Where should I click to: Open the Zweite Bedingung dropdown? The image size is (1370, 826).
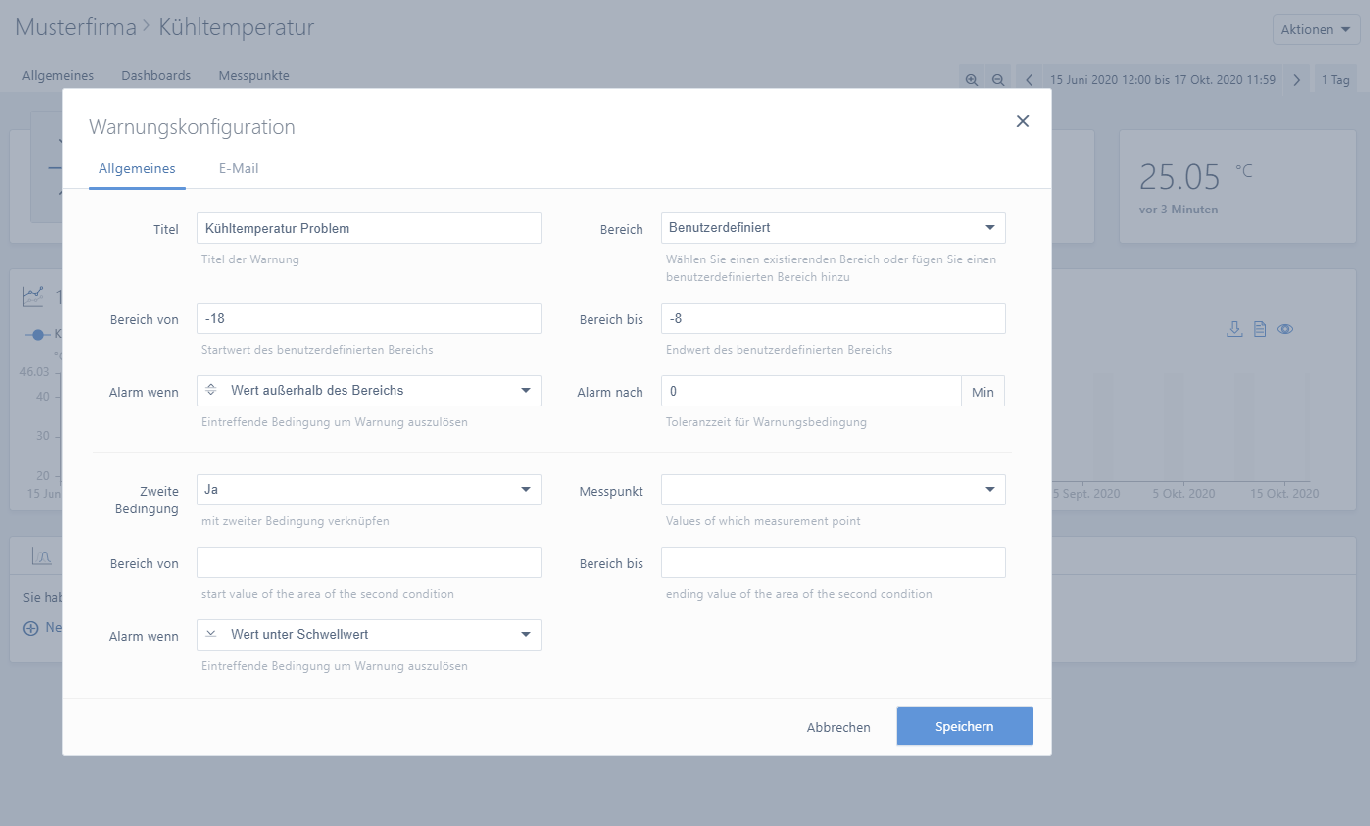click(369, 490)
